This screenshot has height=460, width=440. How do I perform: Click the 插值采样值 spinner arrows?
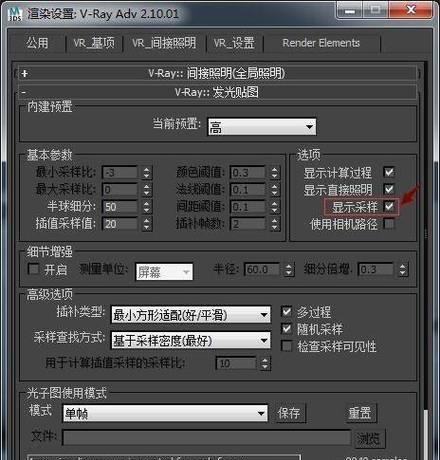click(147, 224)
